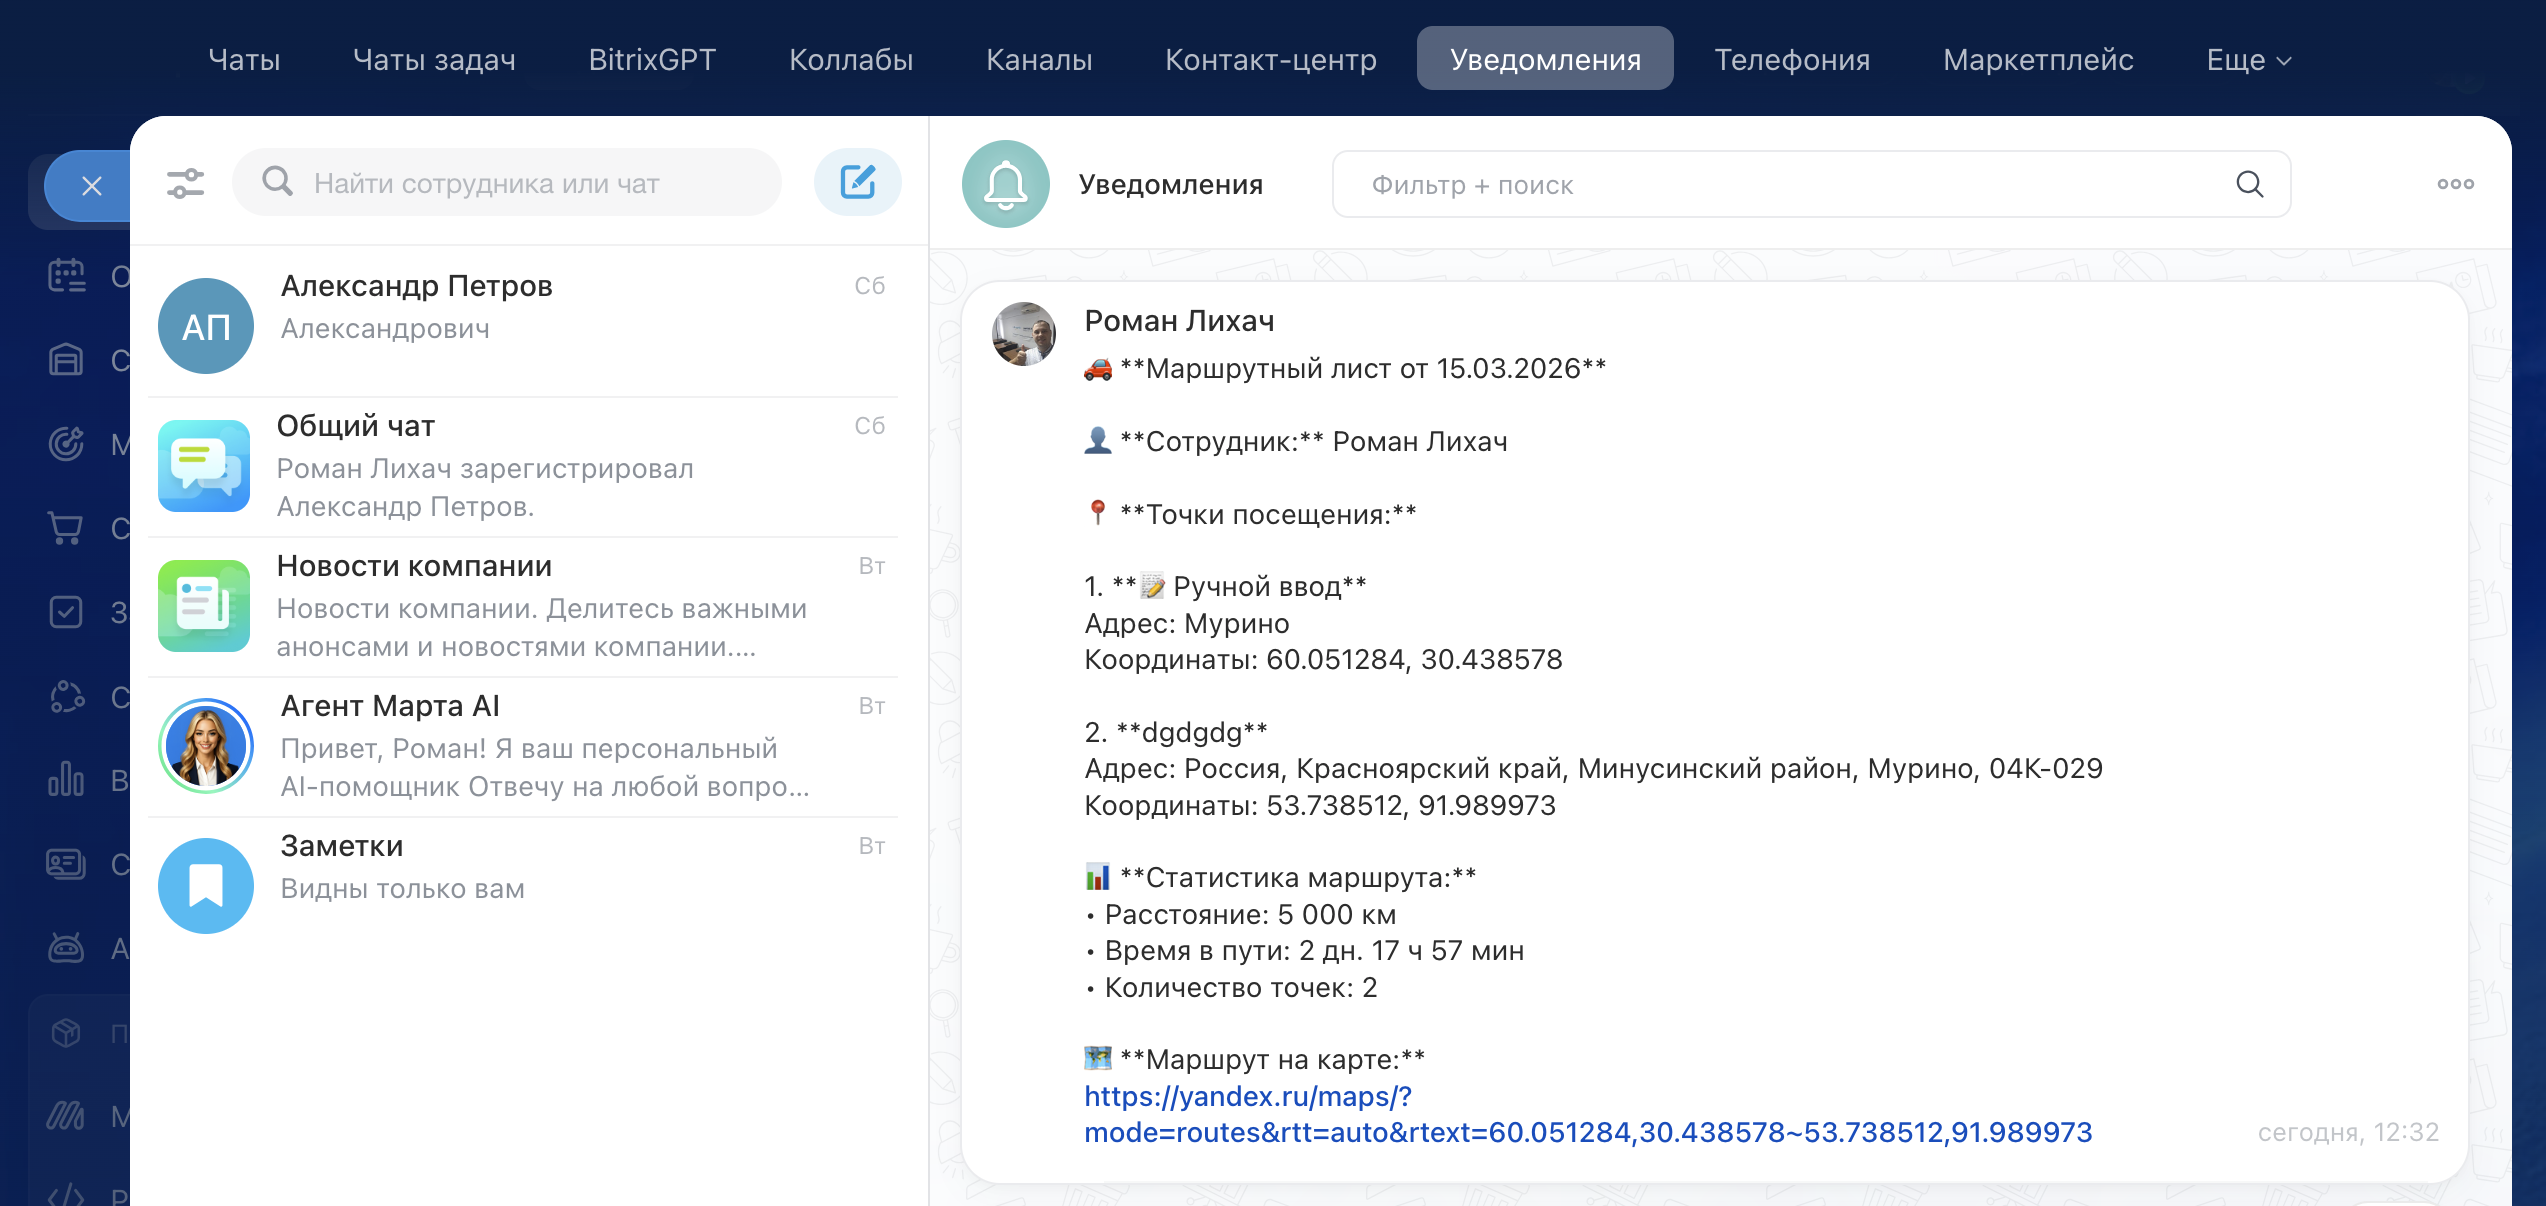Switch to the Чаты tab

pos(244,60)
